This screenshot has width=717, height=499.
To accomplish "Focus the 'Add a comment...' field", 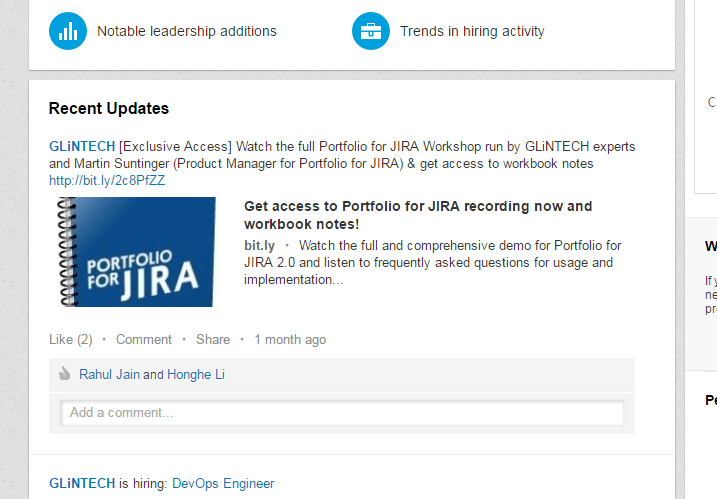I will pos(342,413).
